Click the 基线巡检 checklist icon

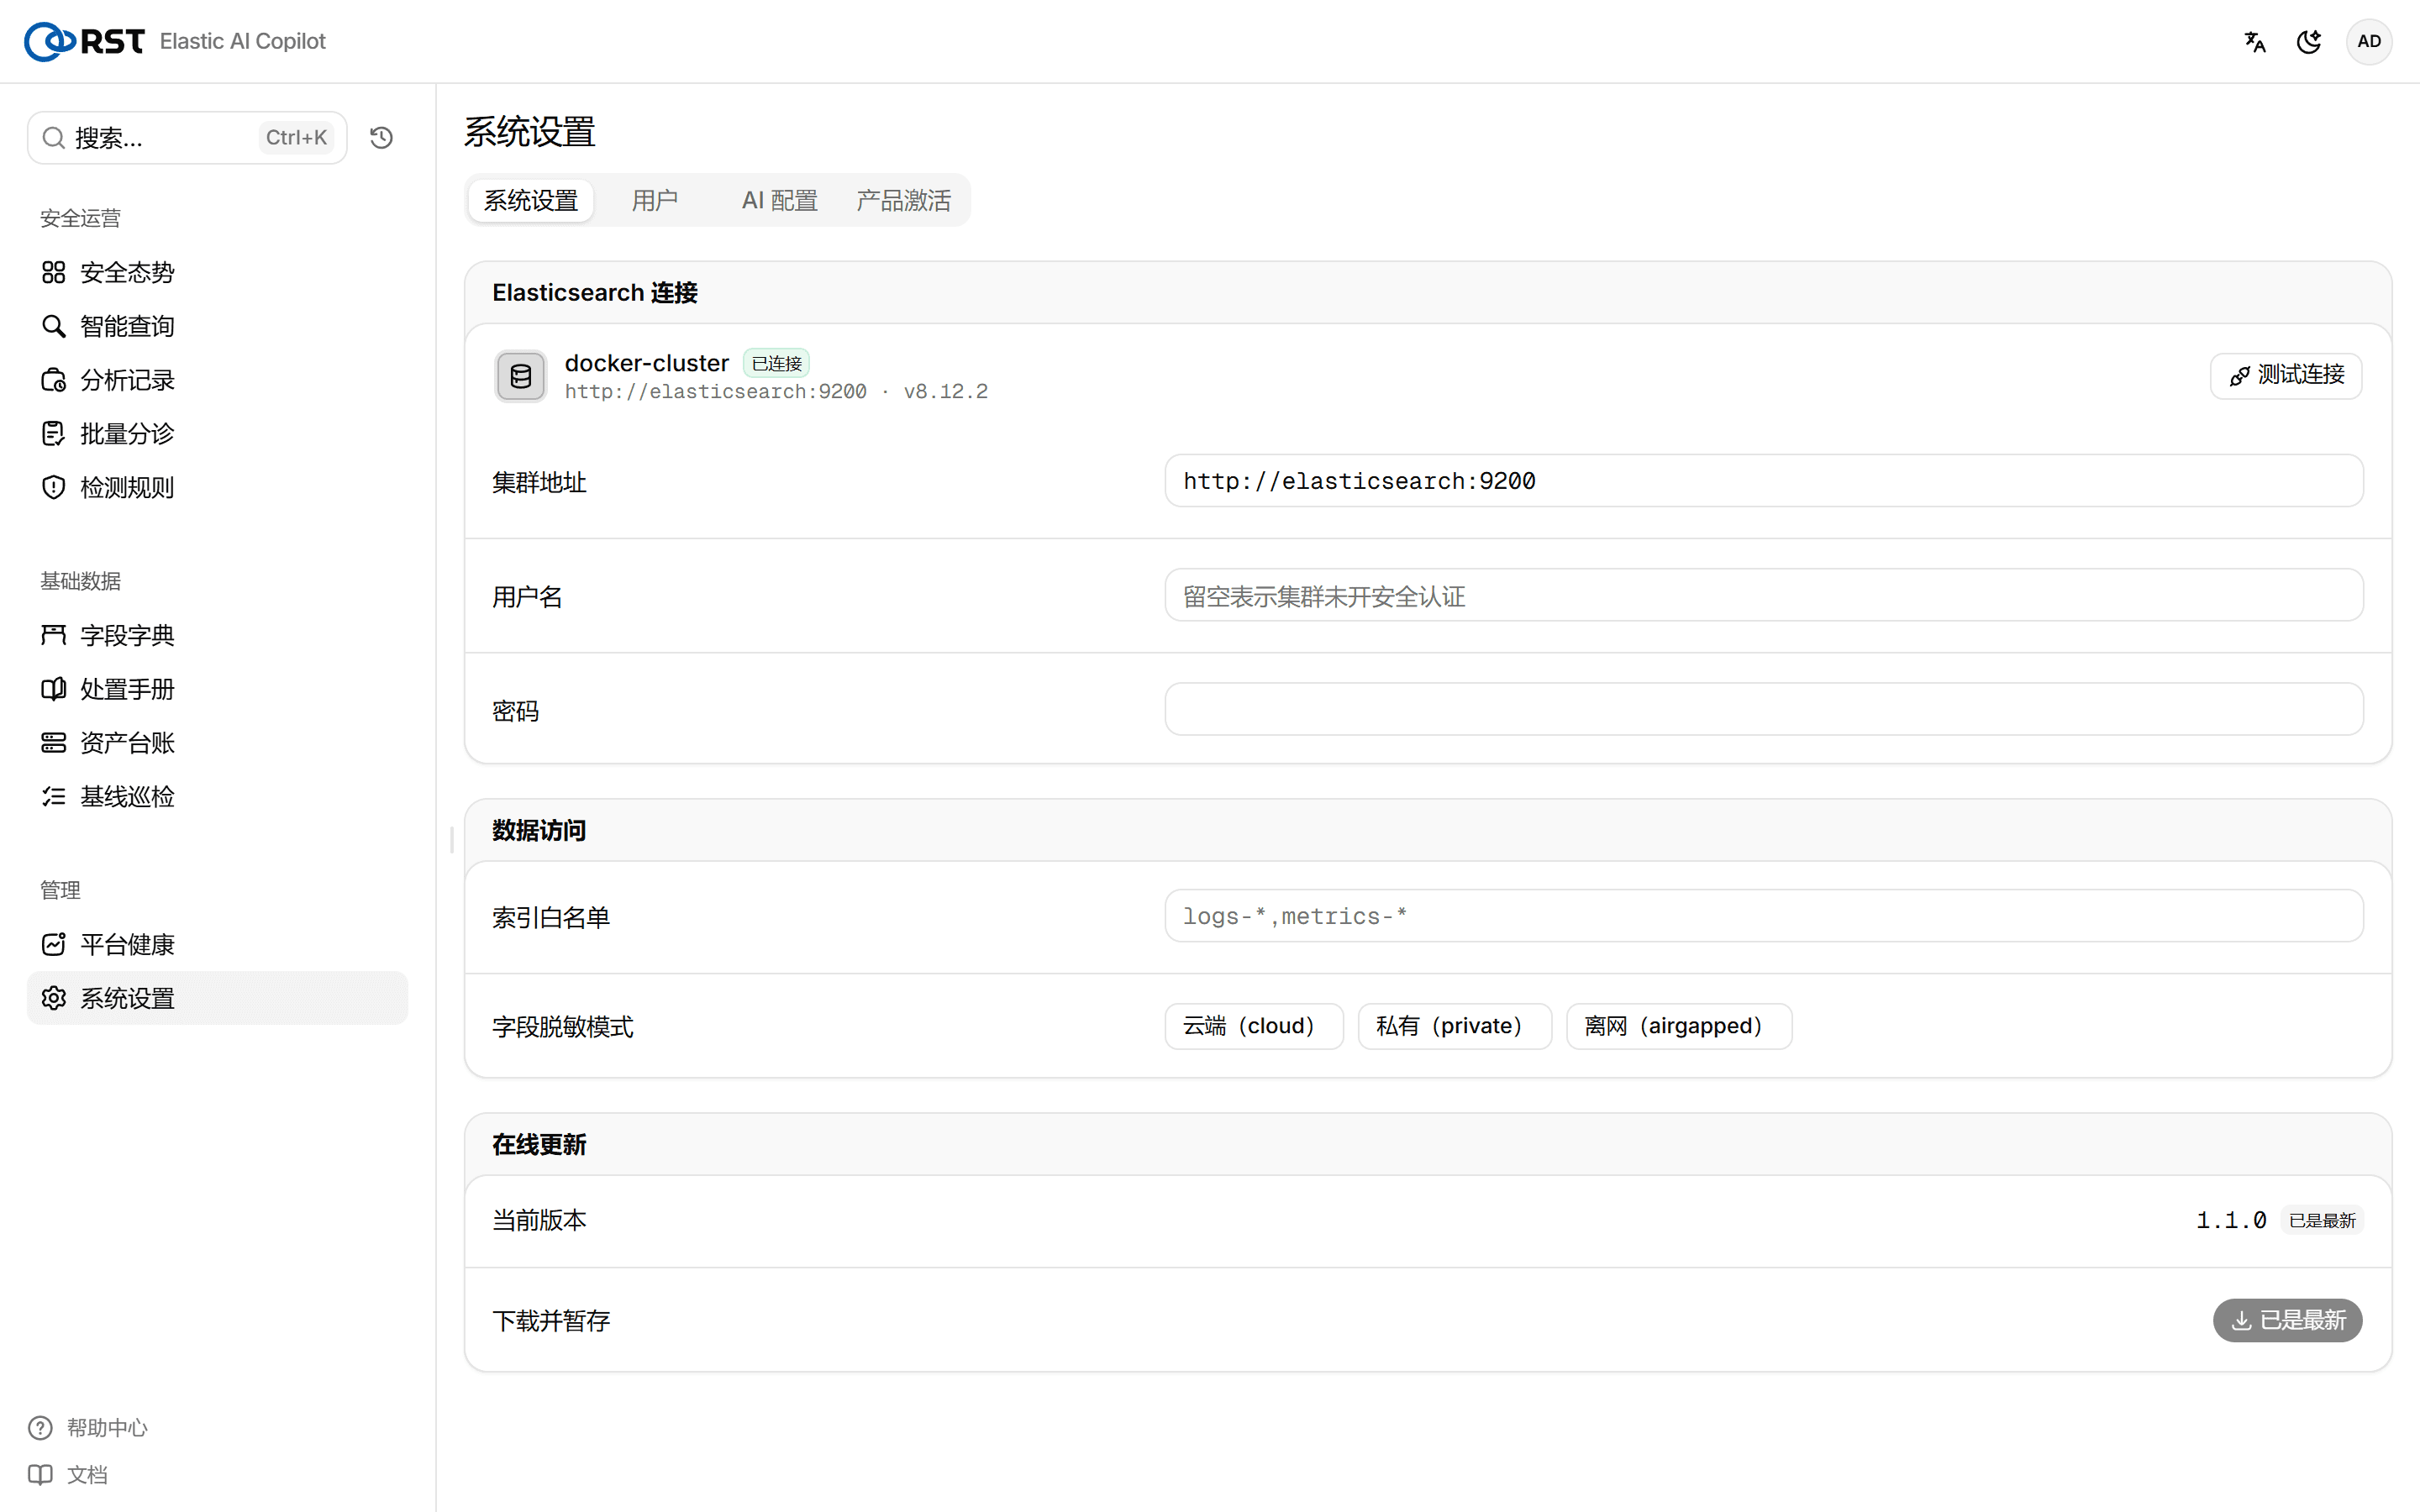coord(54,796)
